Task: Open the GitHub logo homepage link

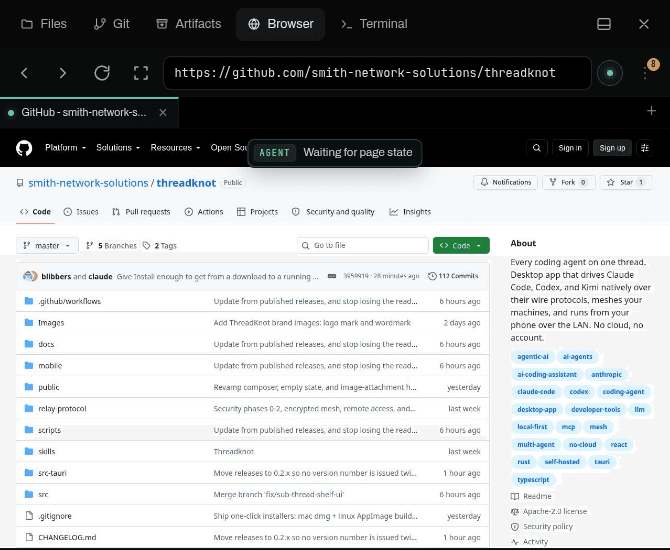Action: click(24, 148)
